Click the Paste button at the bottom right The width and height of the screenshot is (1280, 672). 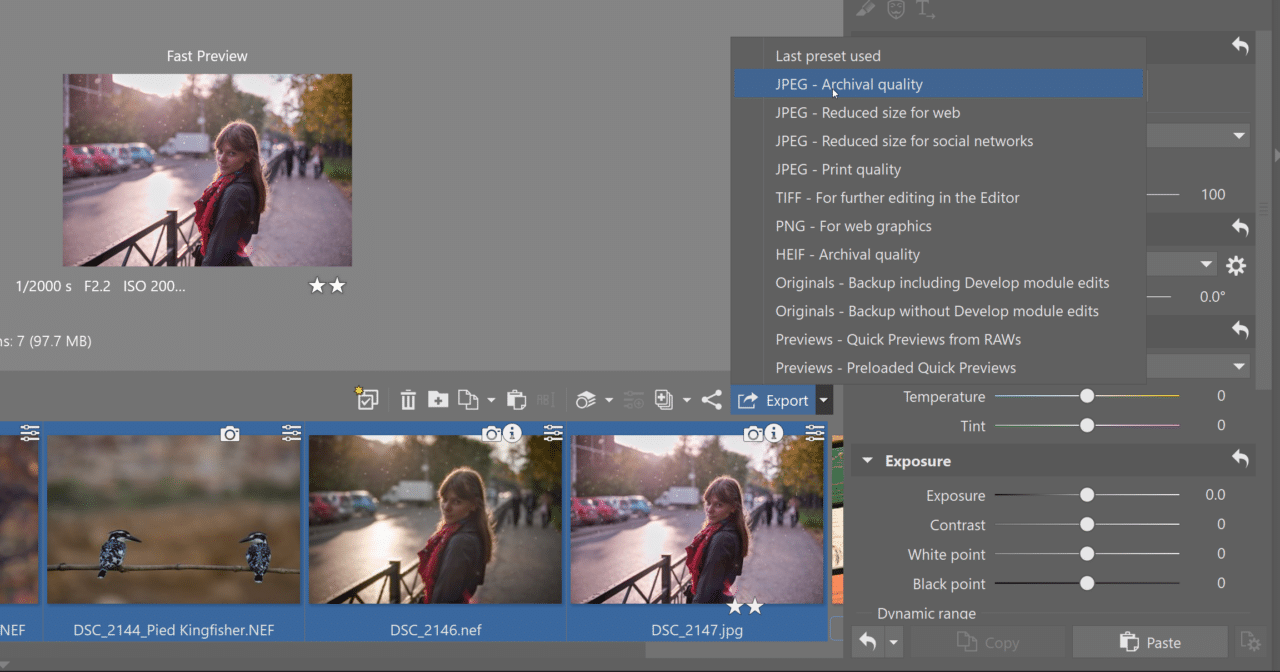(x=1149, y=642)
